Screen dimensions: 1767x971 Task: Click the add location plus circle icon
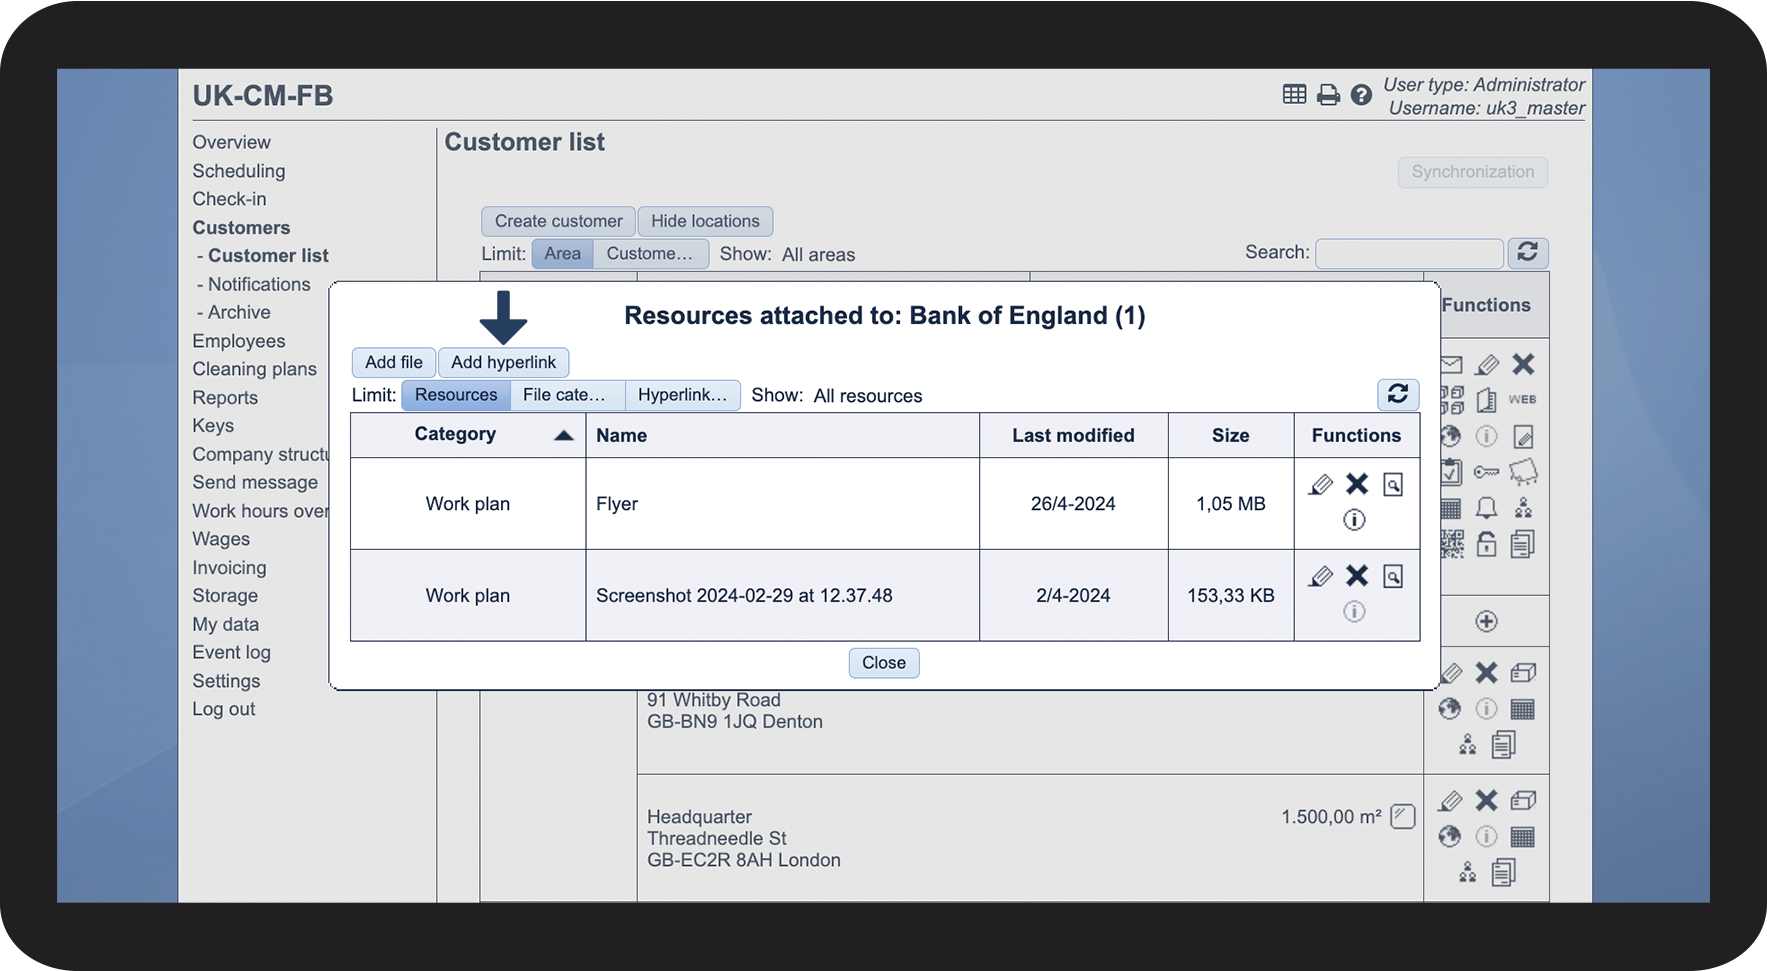[x=1486, y=622]
